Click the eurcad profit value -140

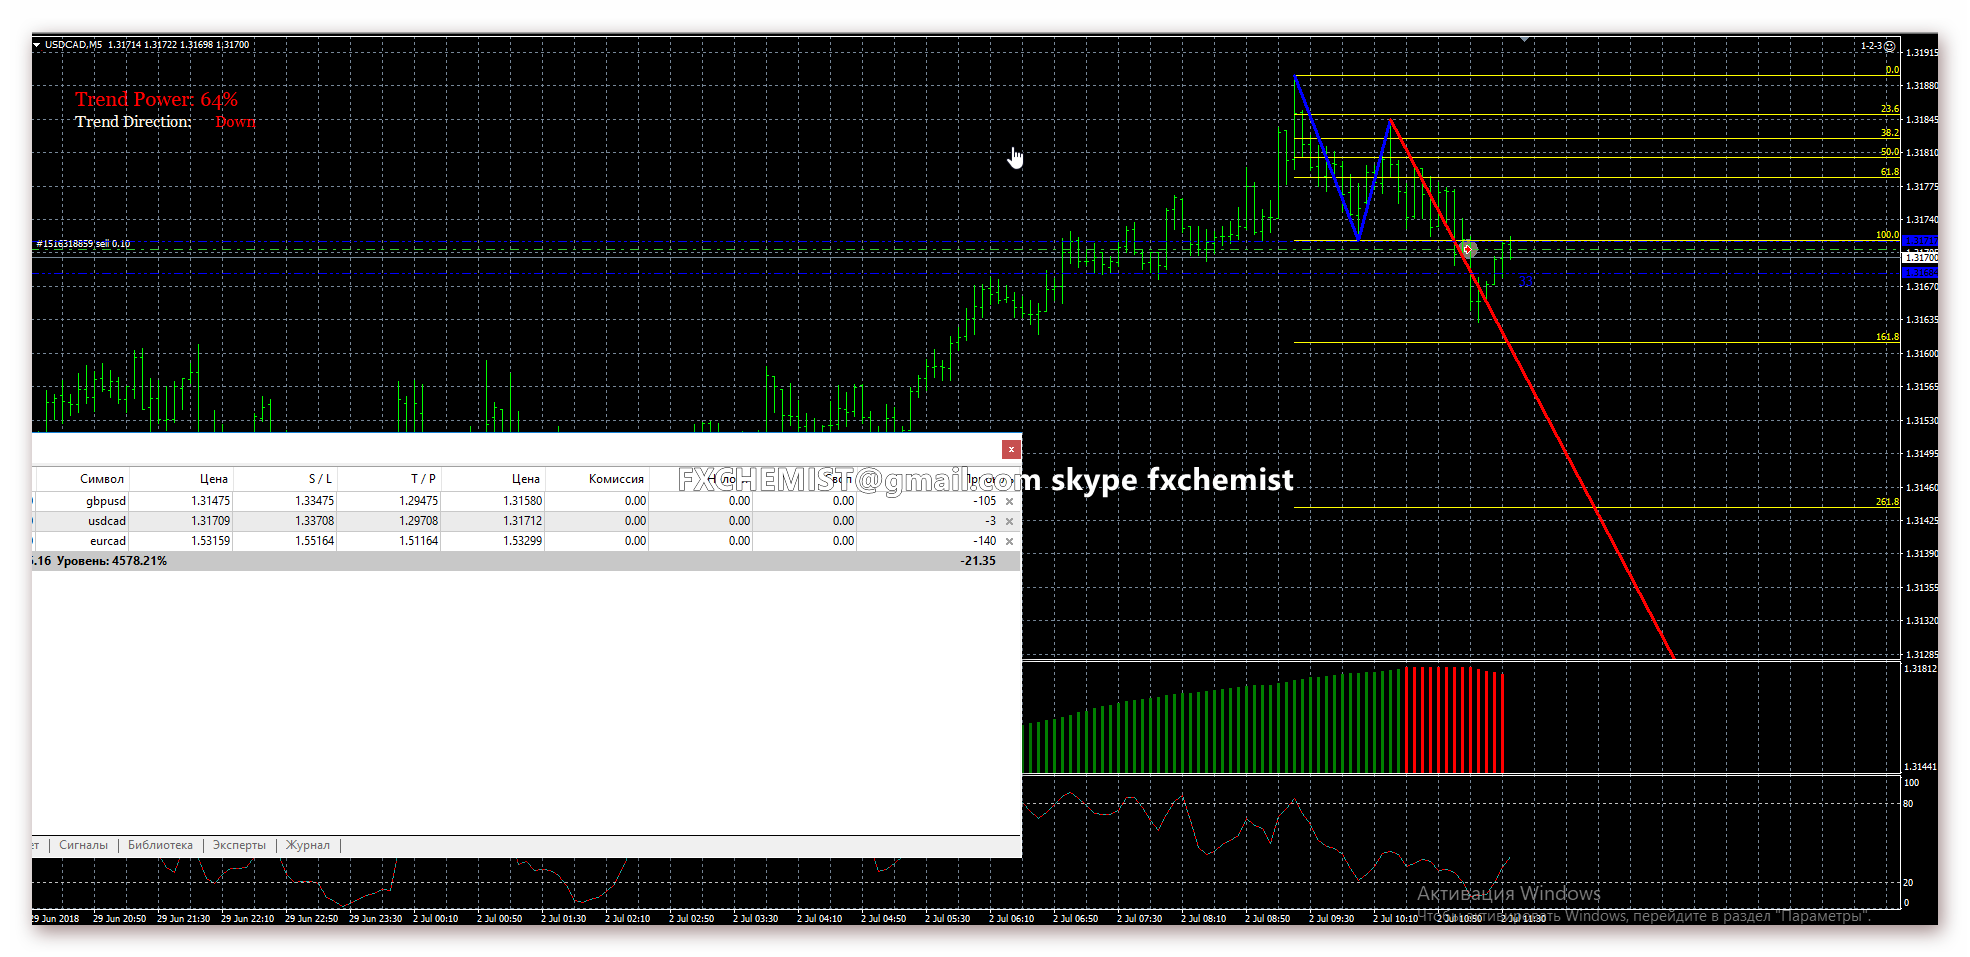pos(986,541)
